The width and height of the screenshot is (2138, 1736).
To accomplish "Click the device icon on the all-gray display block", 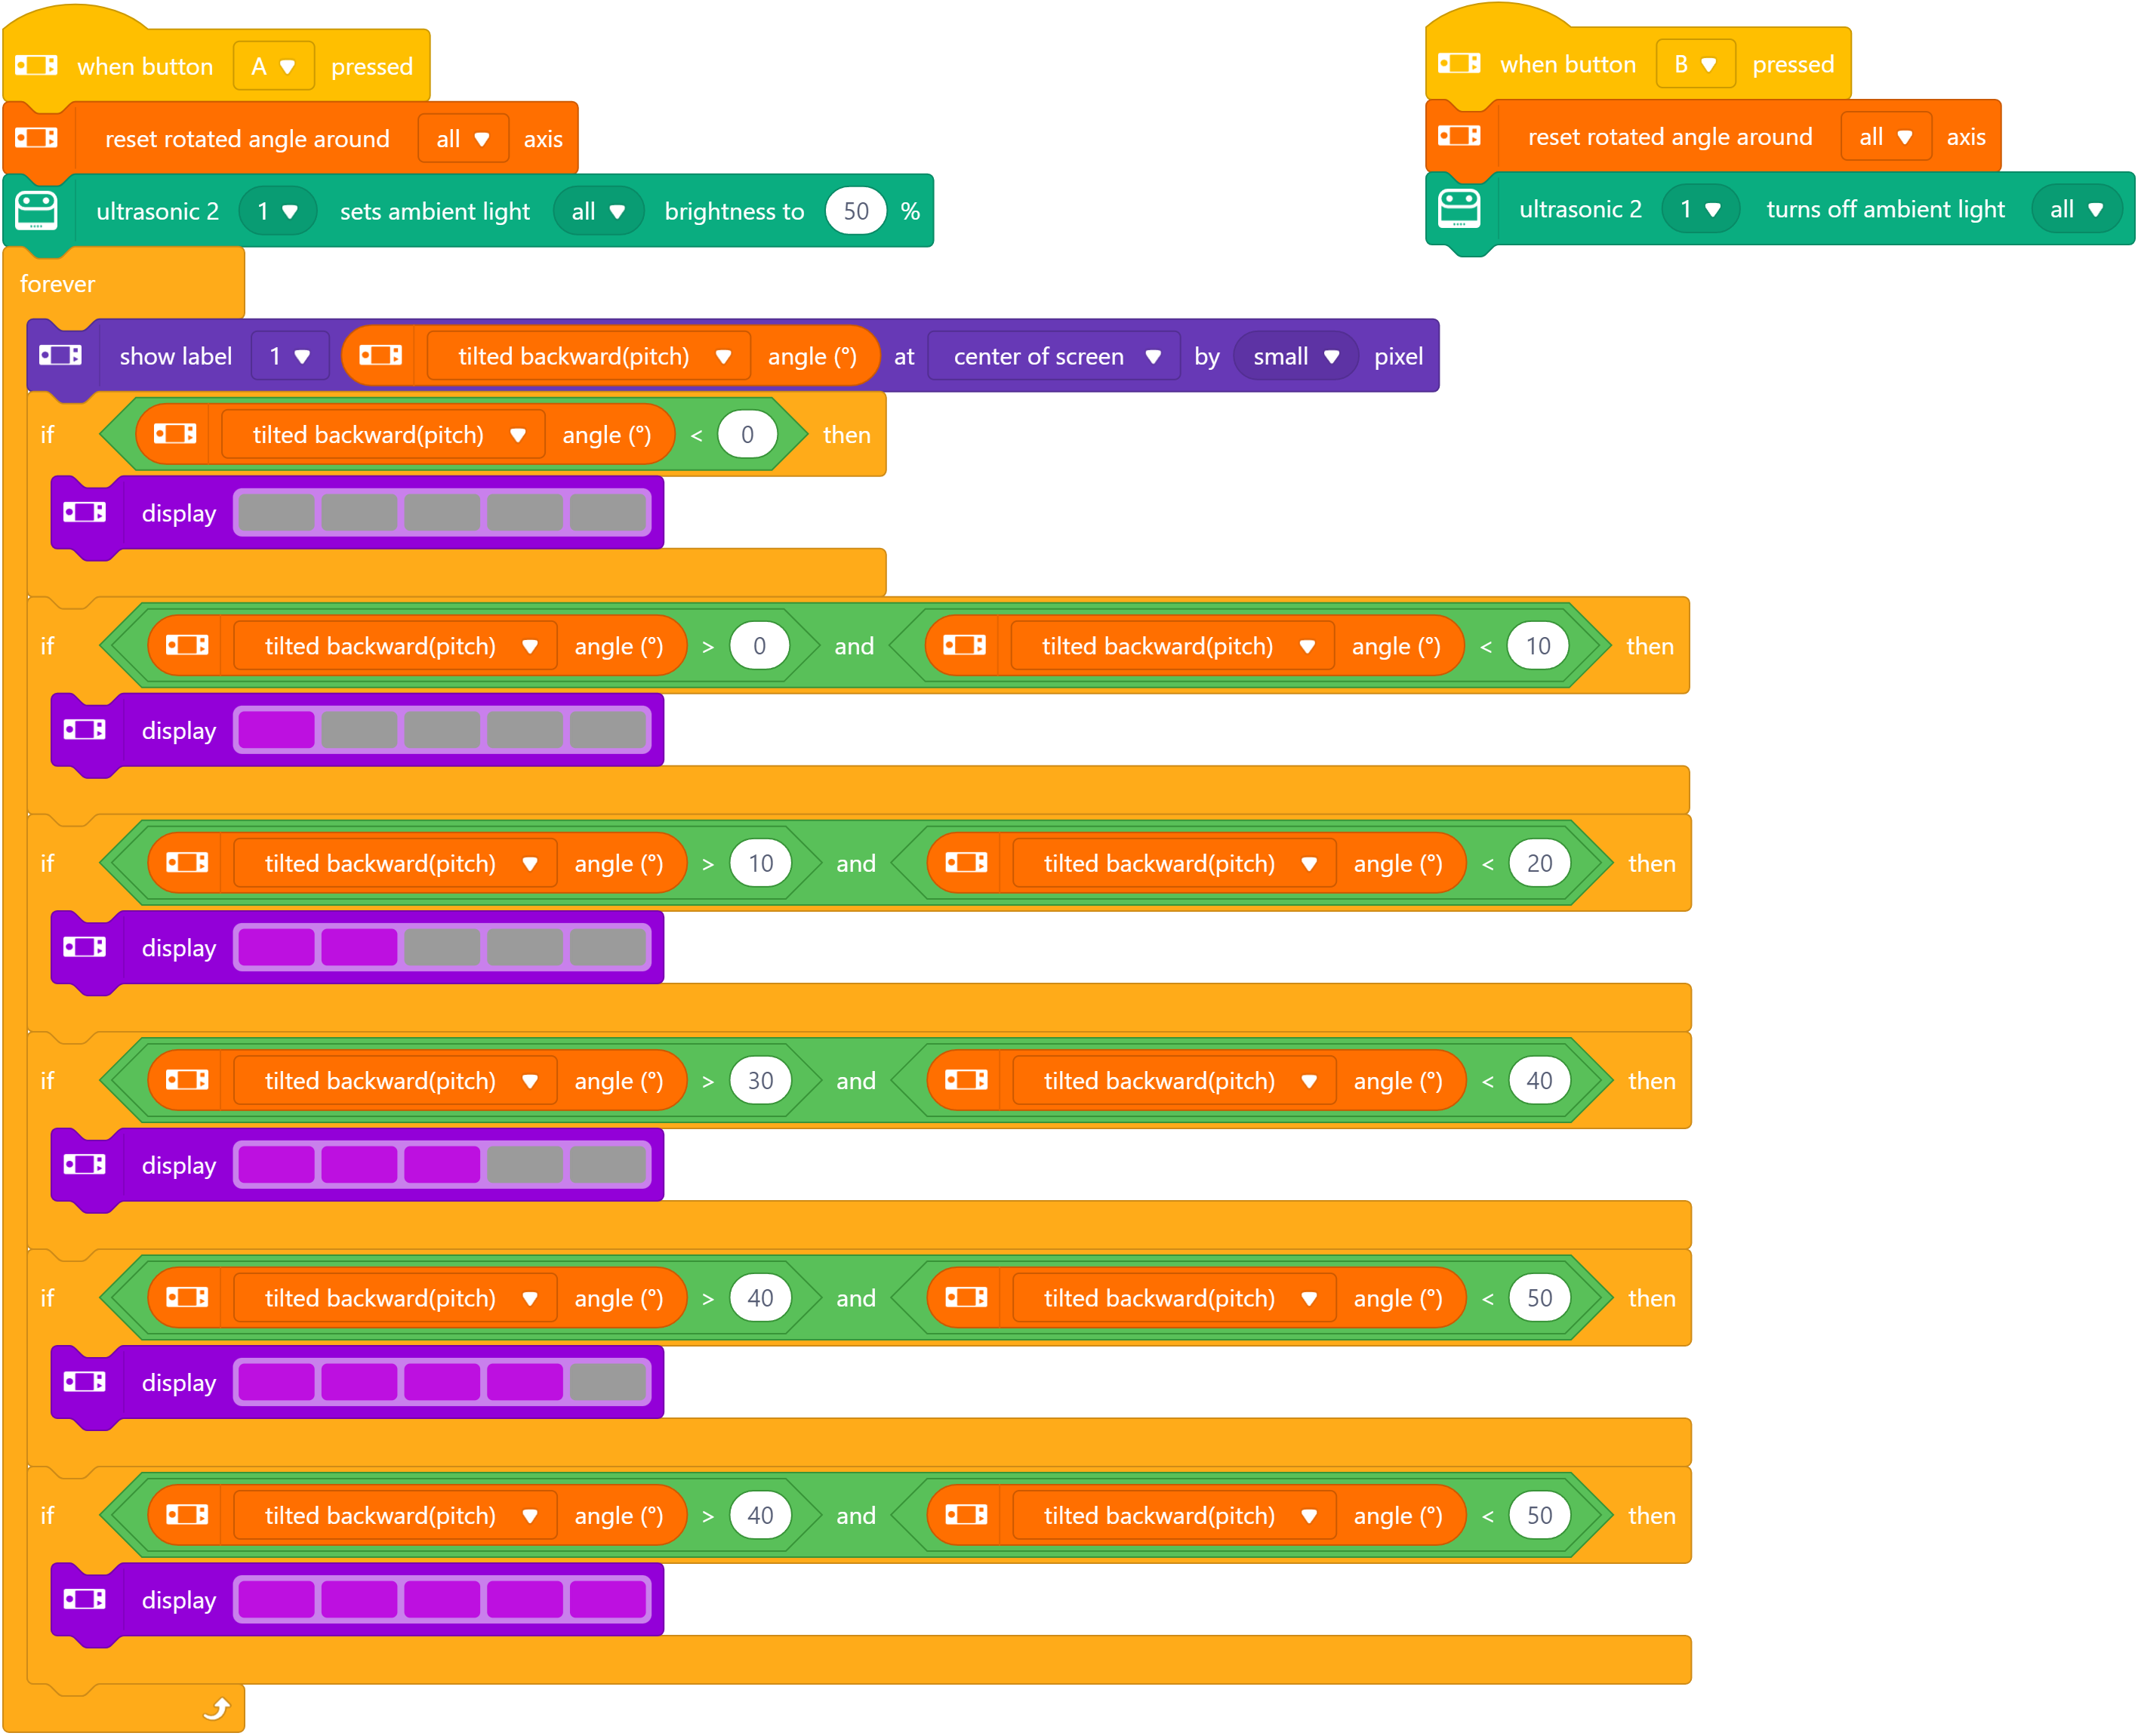I will [x=85, y=513].
